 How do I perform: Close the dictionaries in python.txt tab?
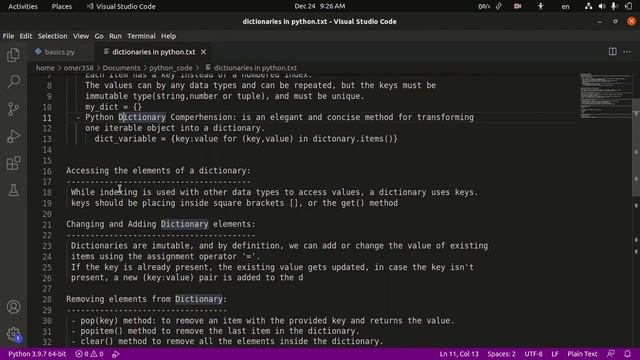203,52
